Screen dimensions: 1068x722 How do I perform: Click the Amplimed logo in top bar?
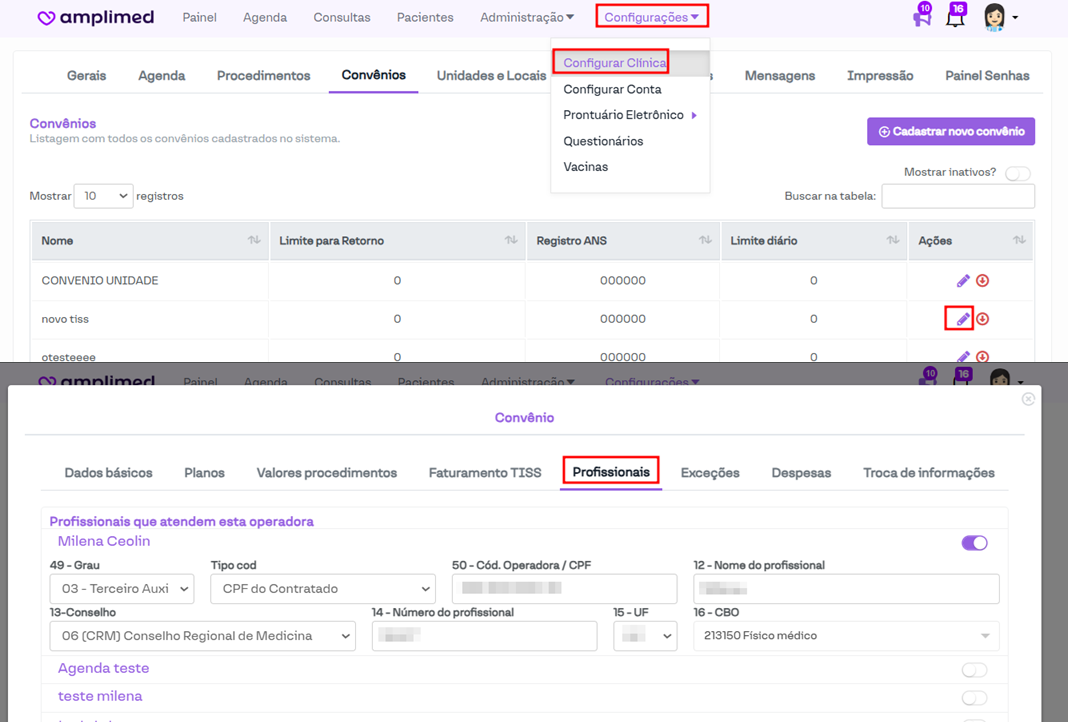pyautogui.click(x=96, y=17)
